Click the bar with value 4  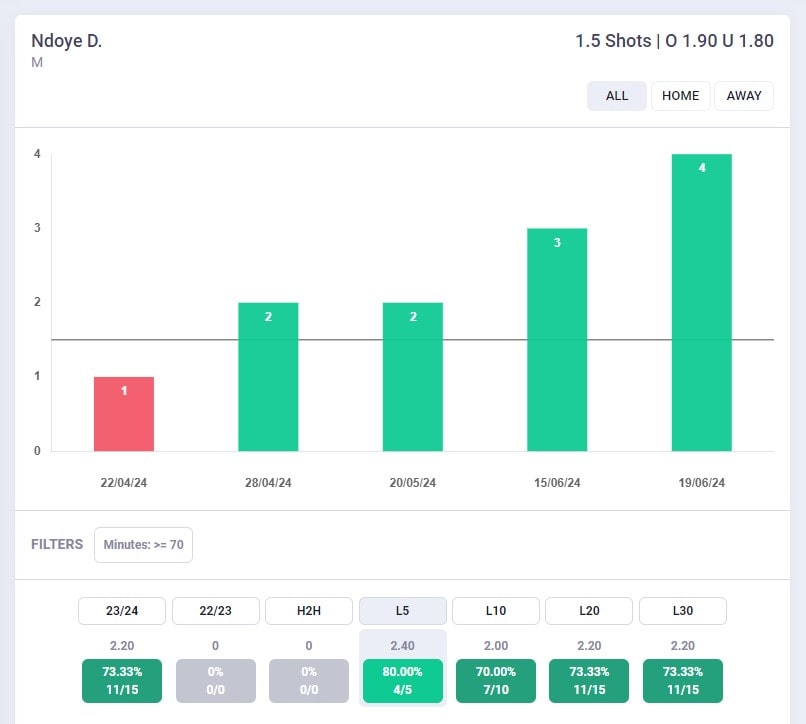[x=702, y=303]
